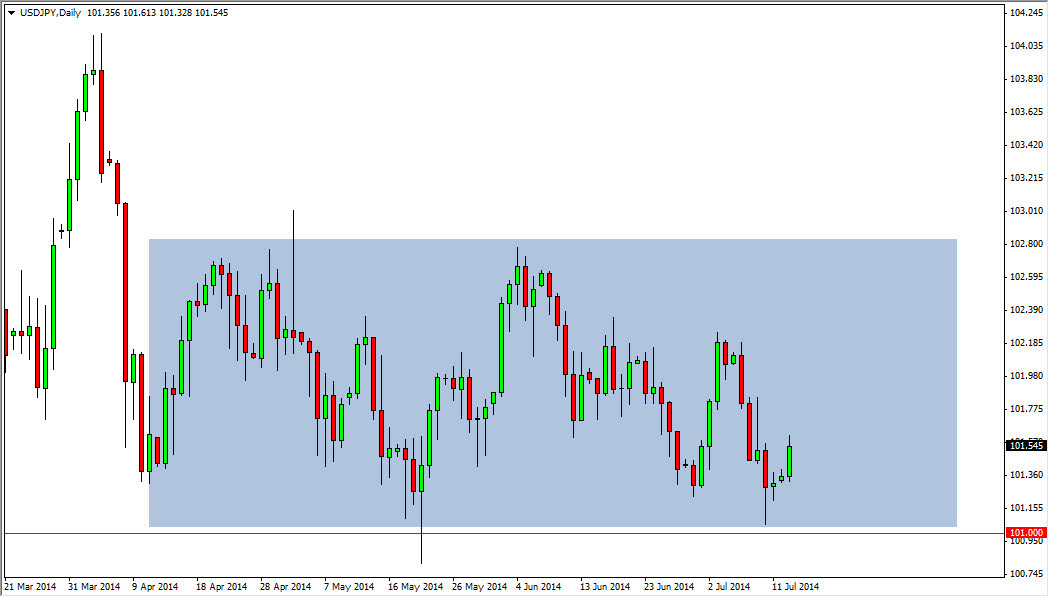This screenshot has height=597, width=1049.
Task: Click the 9 Apr 2014 date label
Action: pyautogui.click(x=155, y=586)
